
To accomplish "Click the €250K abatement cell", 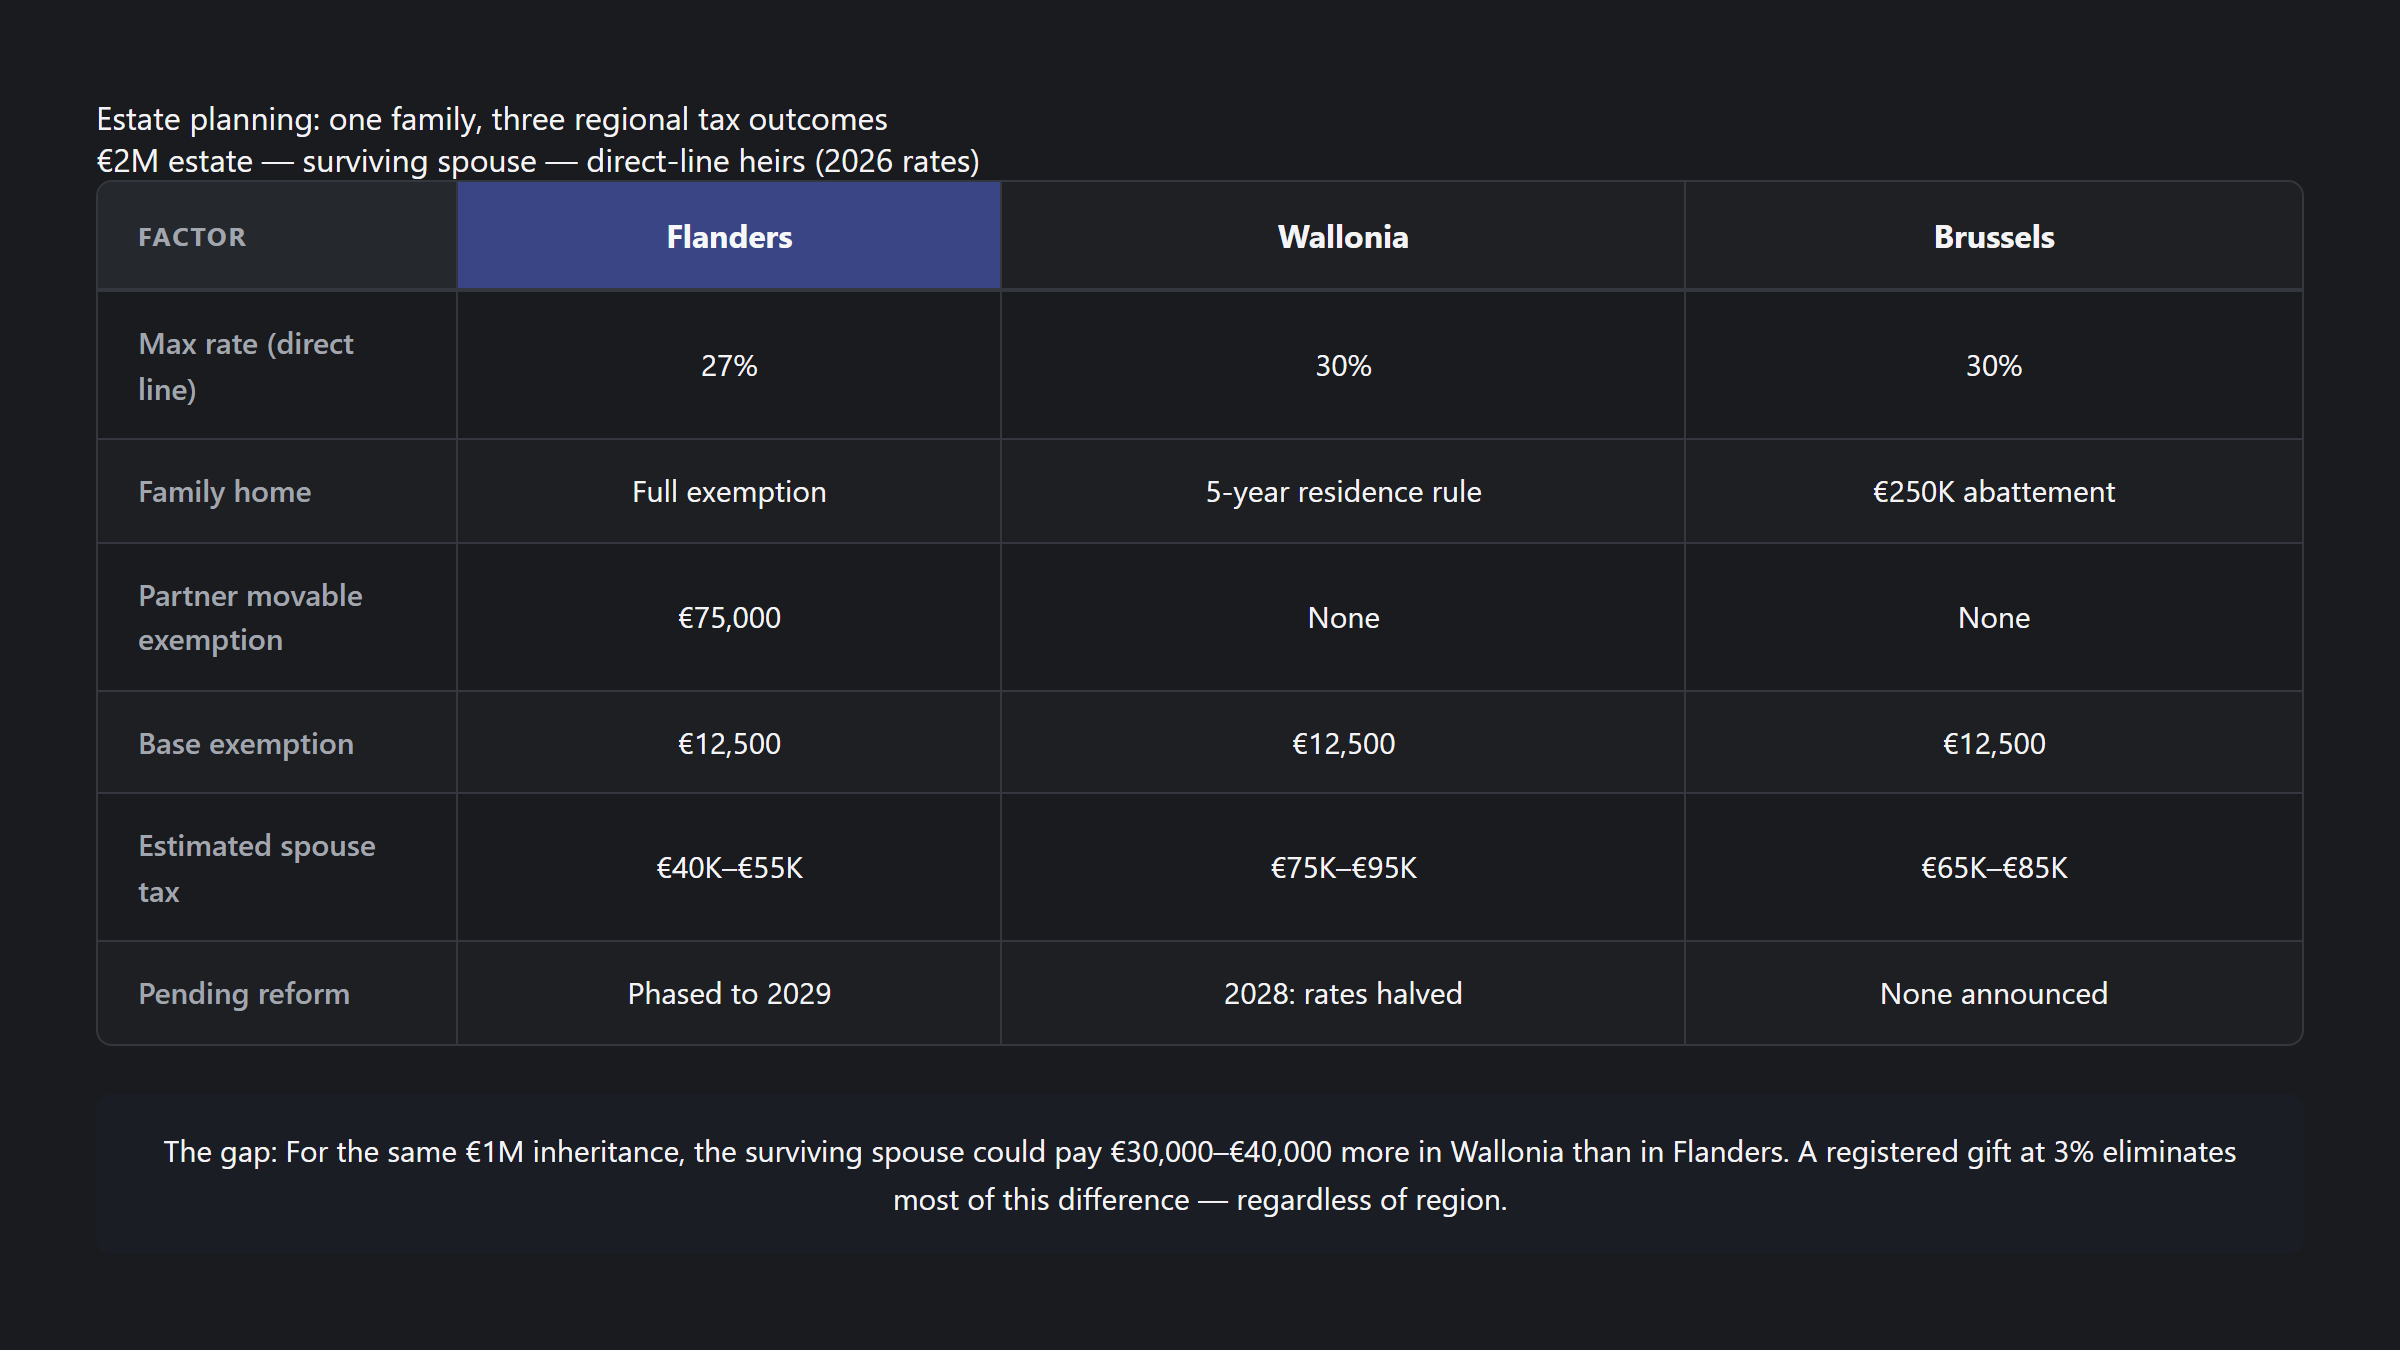I will pyautogui.click(x=1993, y=492).
